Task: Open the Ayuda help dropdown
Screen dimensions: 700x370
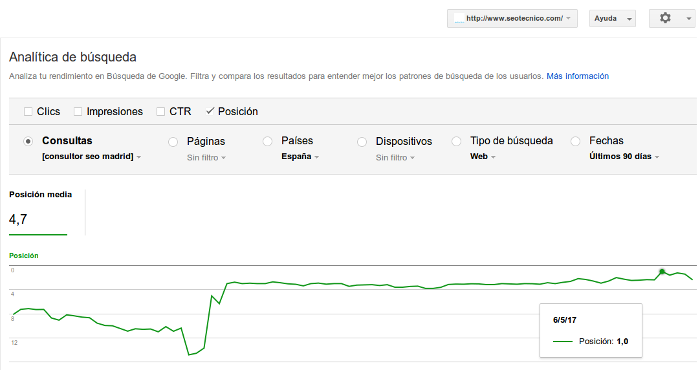Action: click(612, 19)
